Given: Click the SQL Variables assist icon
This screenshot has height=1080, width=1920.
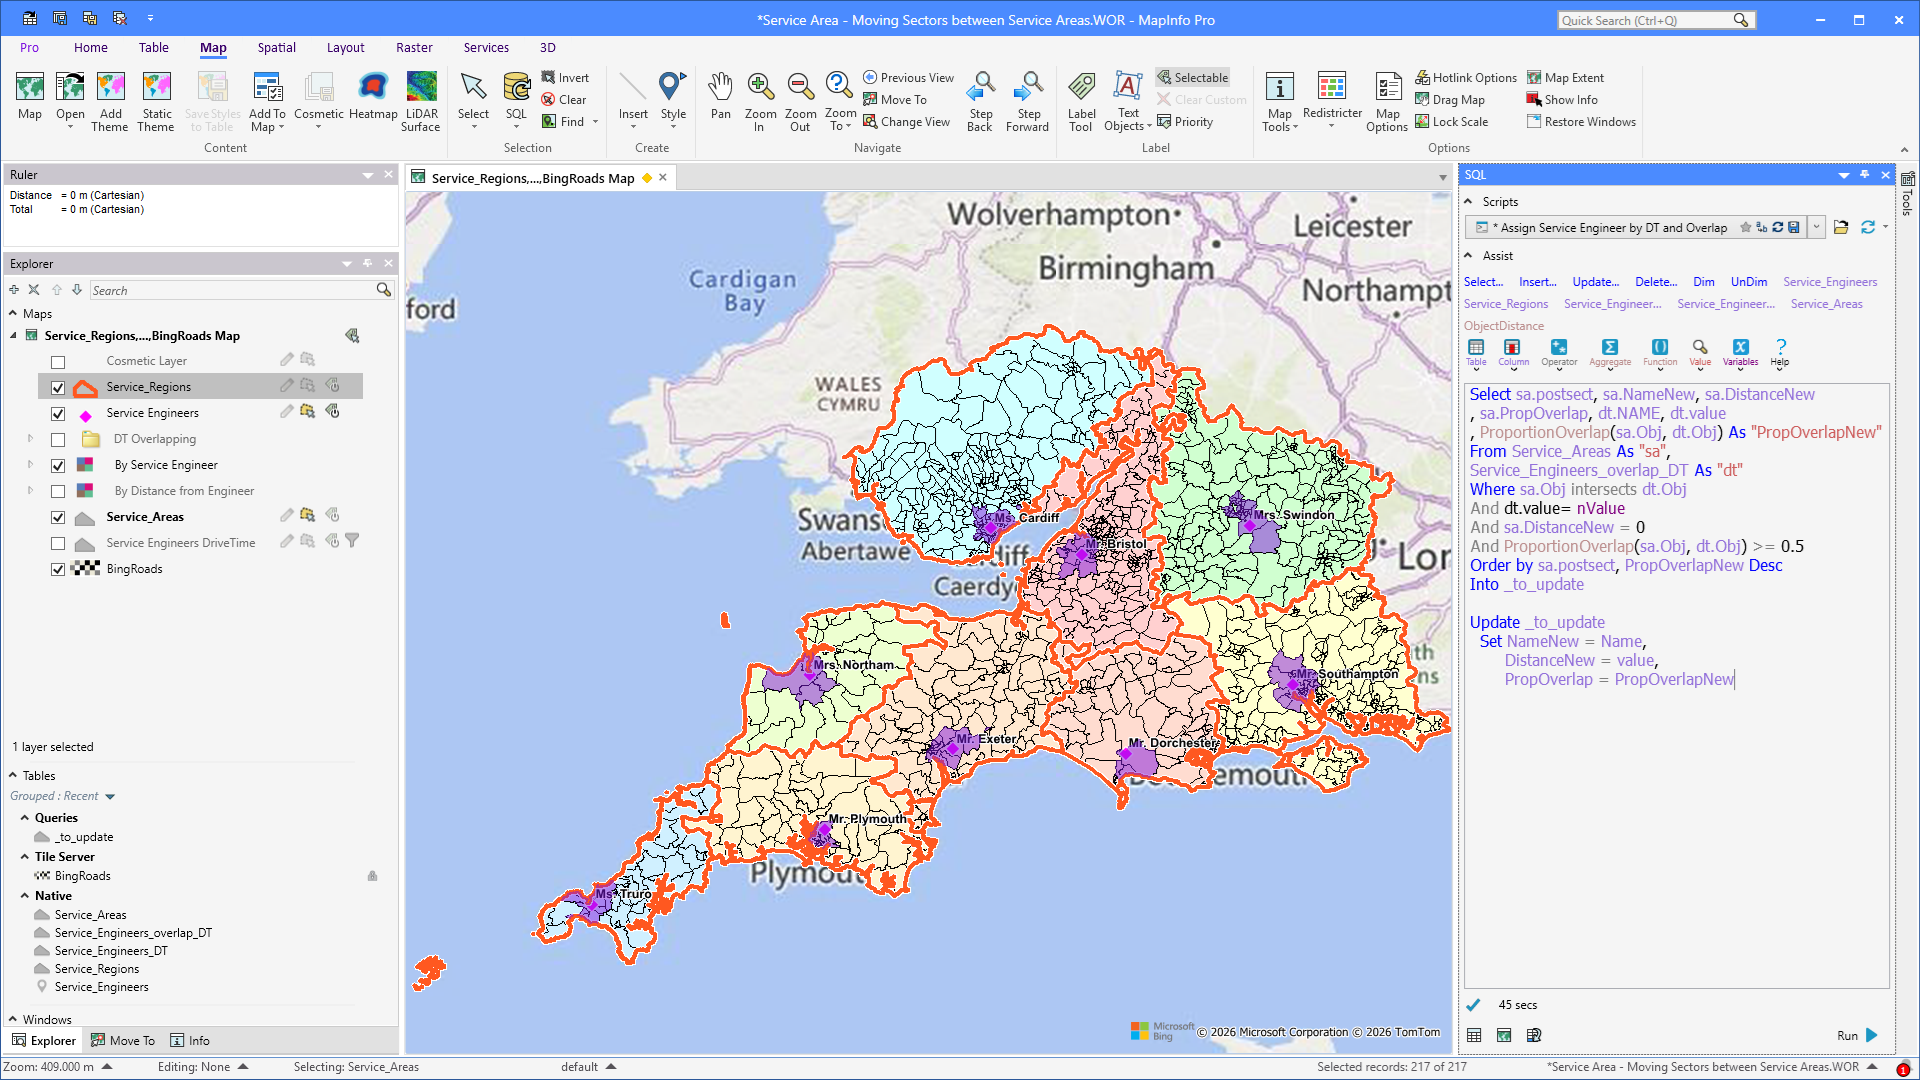Looking at the screenshot, I should [1740, 352].
